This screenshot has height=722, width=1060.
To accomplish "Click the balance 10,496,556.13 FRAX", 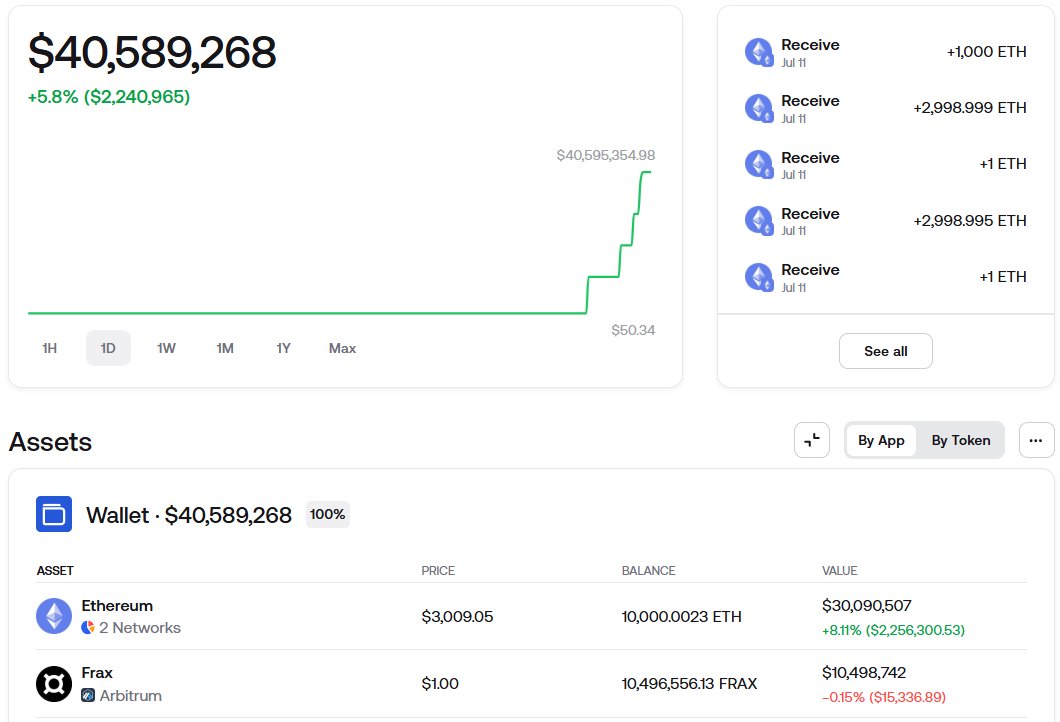I will (690, 683).
